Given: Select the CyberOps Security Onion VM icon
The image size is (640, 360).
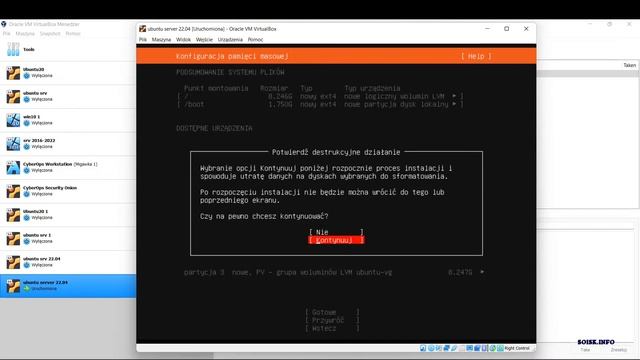Looking at the screenshot, I should pyautogui.click(x=13, y=191).
